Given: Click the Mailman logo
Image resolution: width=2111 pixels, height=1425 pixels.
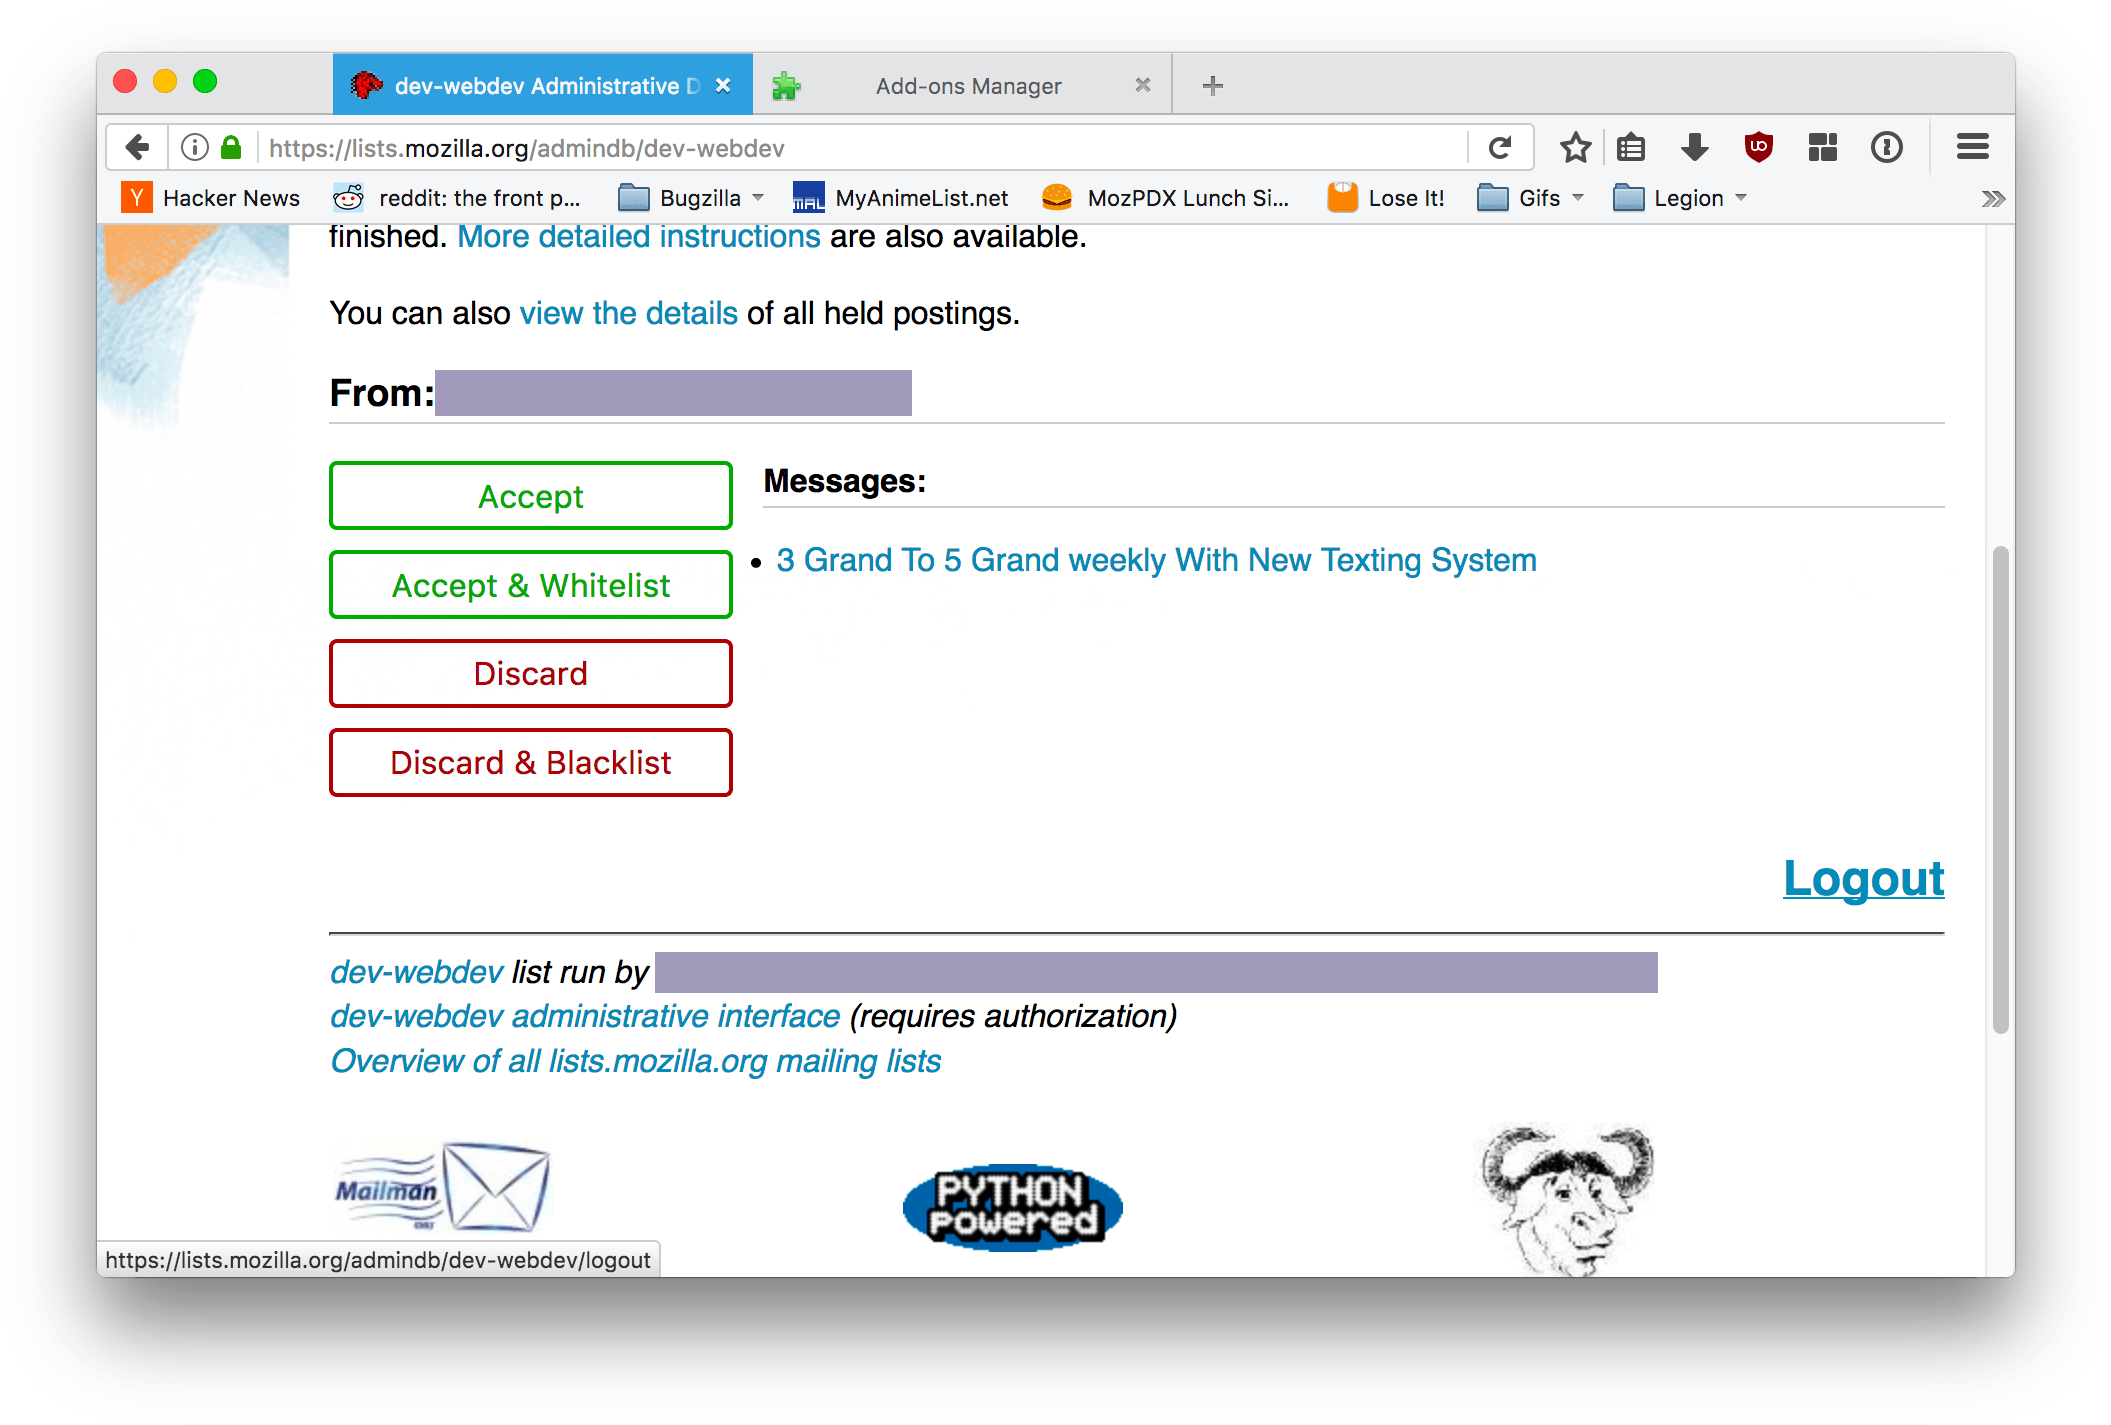Looking at the screenshot, I should point(442,1187).
